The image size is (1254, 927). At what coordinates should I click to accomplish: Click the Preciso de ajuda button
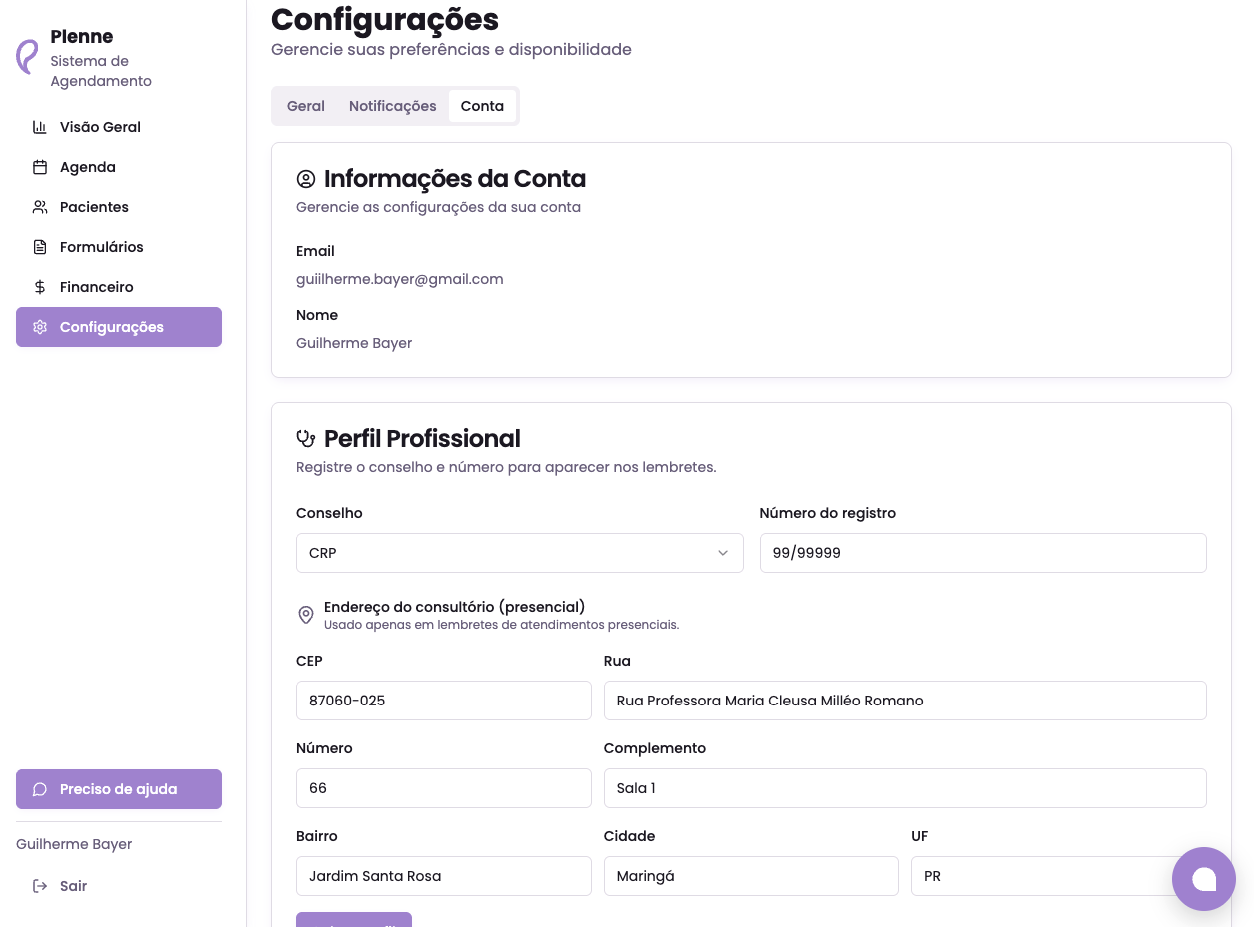119,789
